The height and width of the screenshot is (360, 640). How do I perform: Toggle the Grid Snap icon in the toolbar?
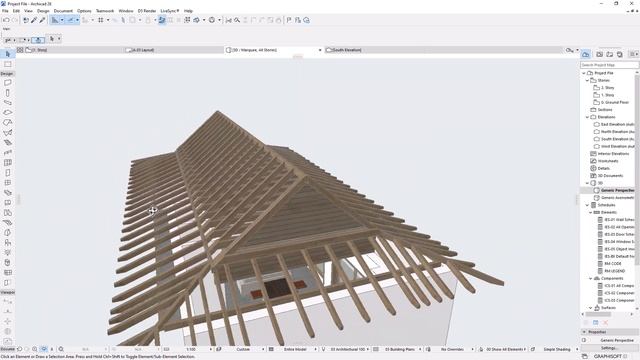pos(100,20)
